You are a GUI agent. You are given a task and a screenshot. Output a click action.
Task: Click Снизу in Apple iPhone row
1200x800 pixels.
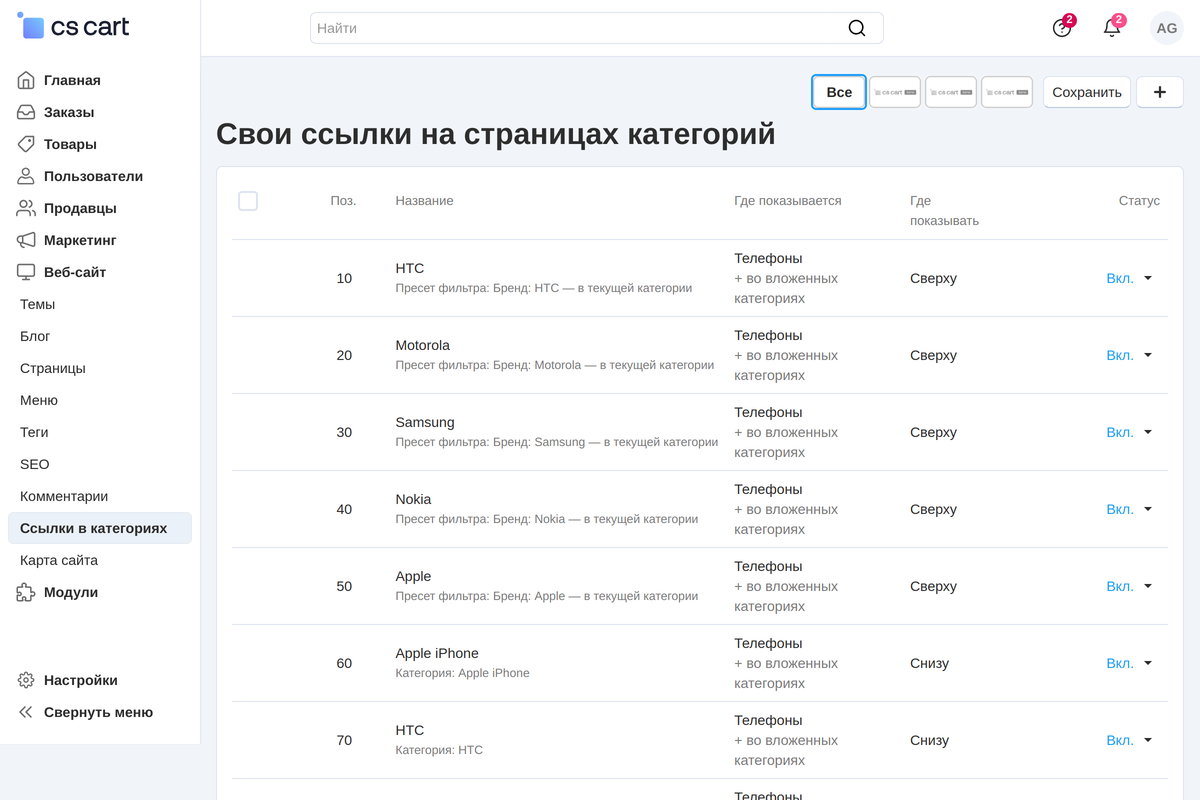pyautogui.click(x=929, y=663)
